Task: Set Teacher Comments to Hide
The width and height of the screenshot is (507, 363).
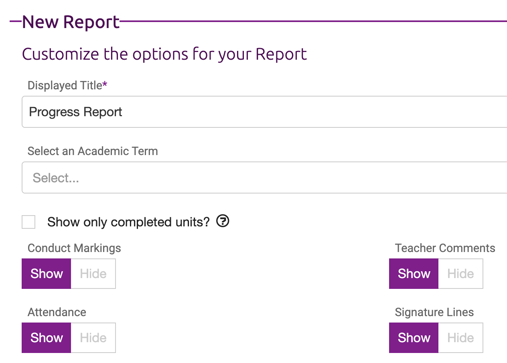Action: (461, 274)
